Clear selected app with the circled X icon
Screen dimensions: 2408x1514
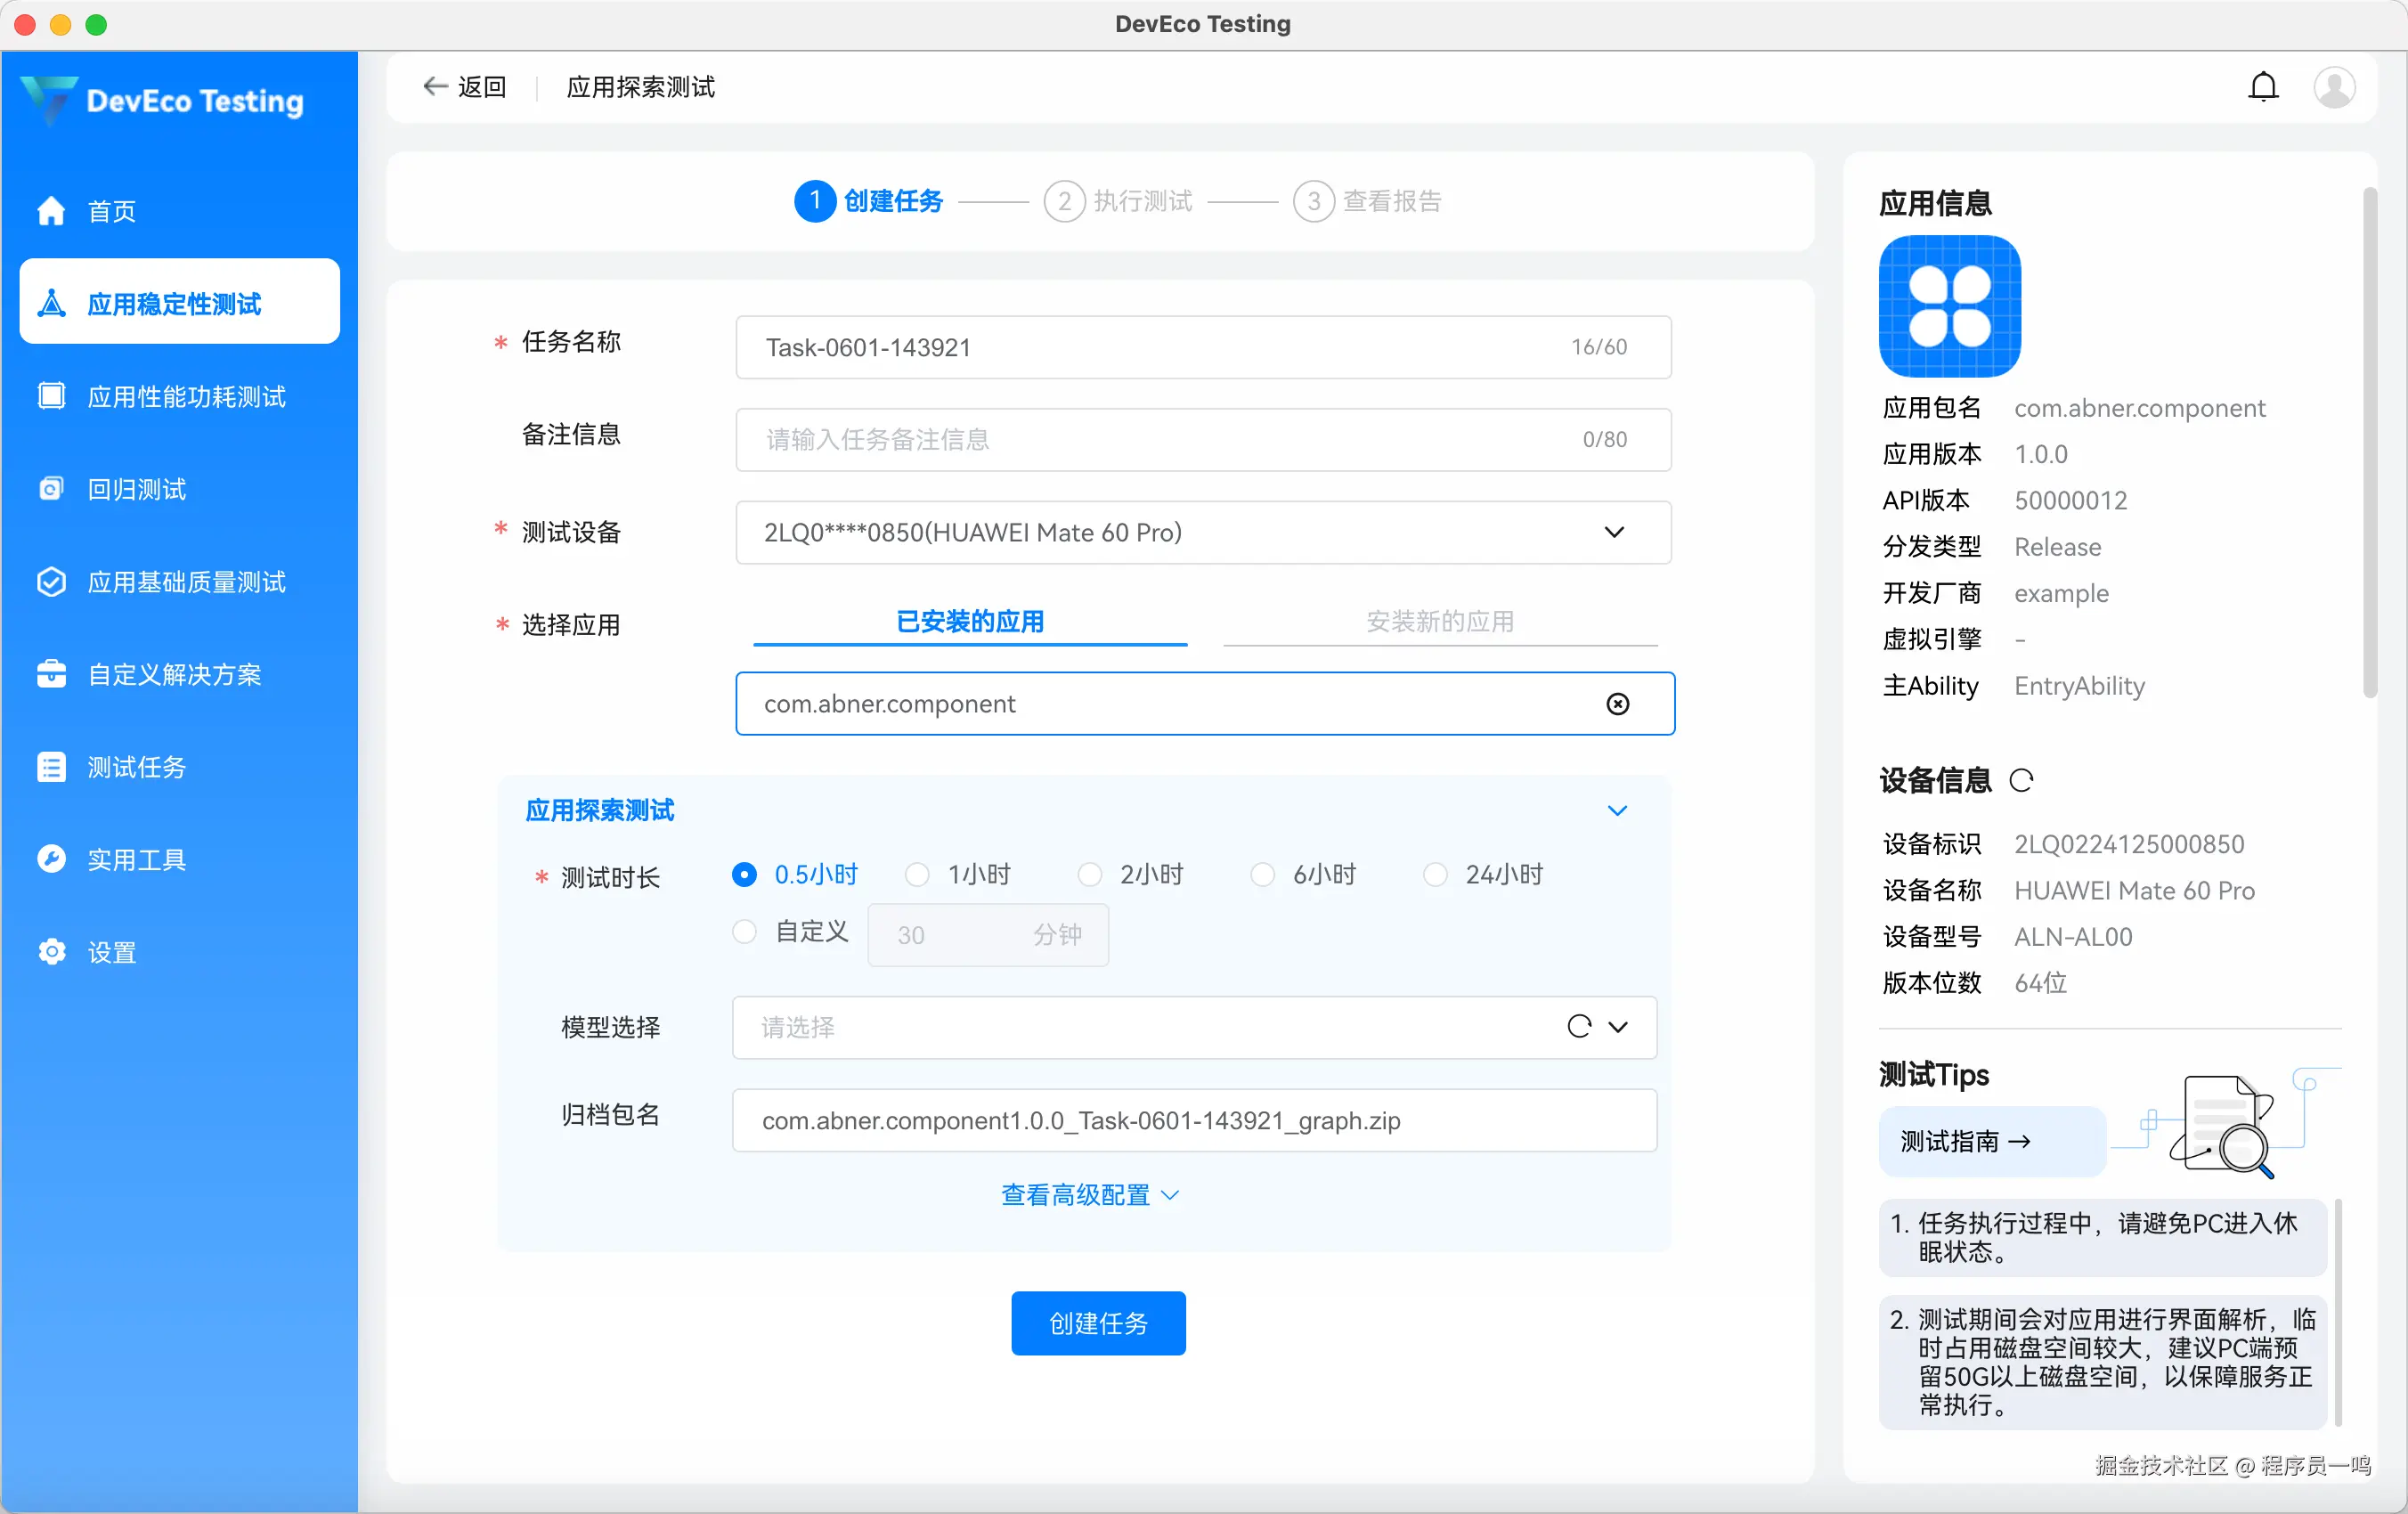coord(1617,704)
